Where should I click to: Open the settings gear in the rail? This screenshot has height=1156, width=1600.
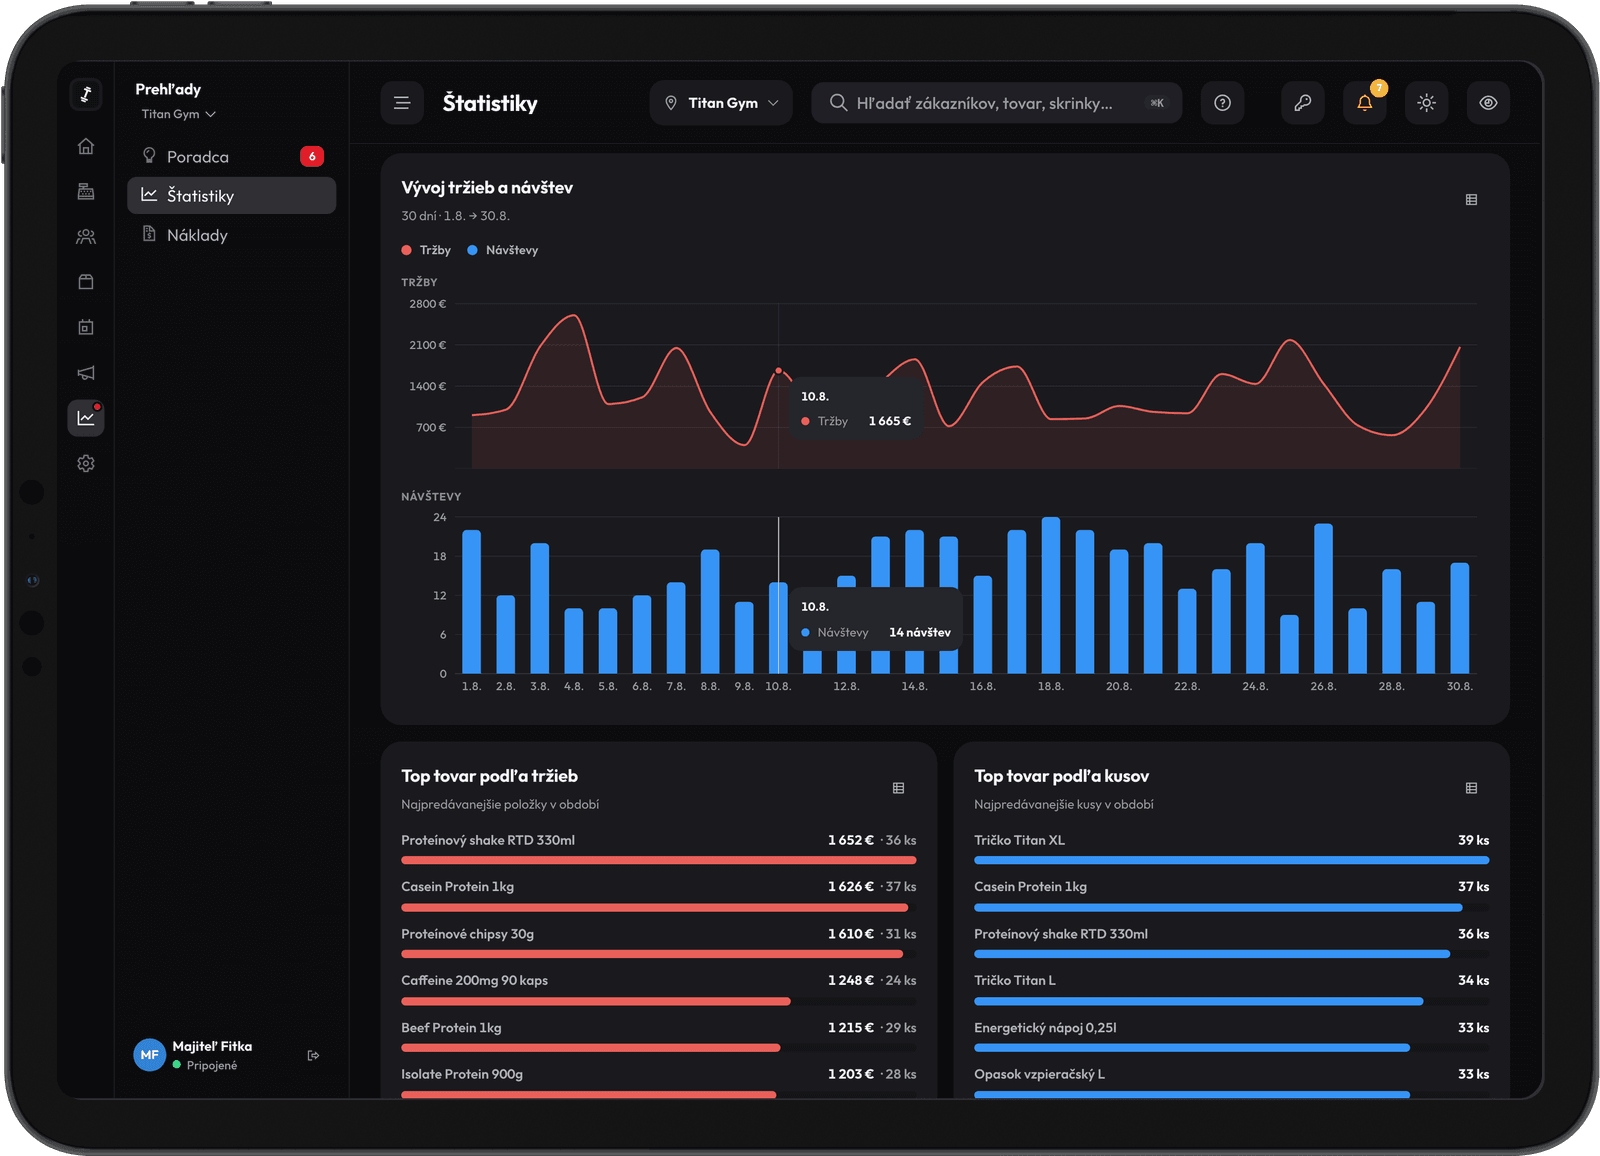pyautogui.click(x=86, y=464)
